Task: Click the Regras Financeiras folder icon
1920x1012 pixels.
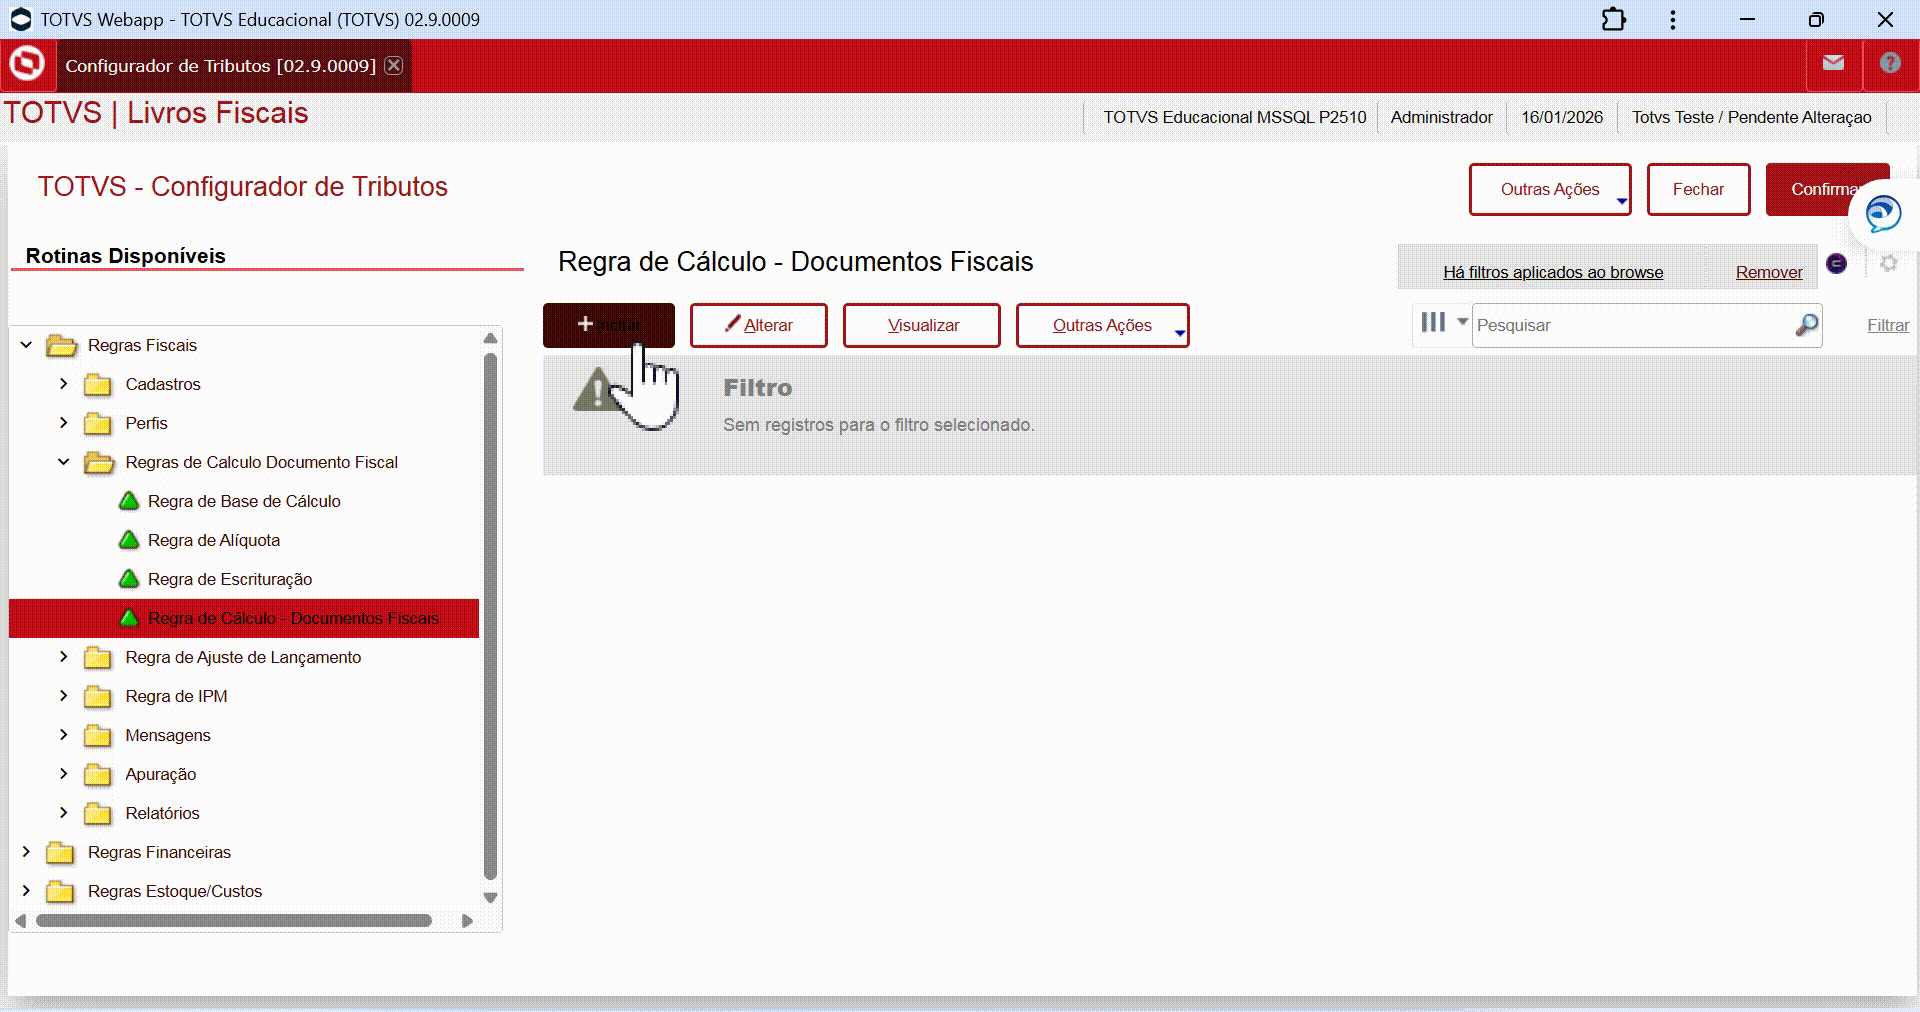Action: click(x=61, y=852)
